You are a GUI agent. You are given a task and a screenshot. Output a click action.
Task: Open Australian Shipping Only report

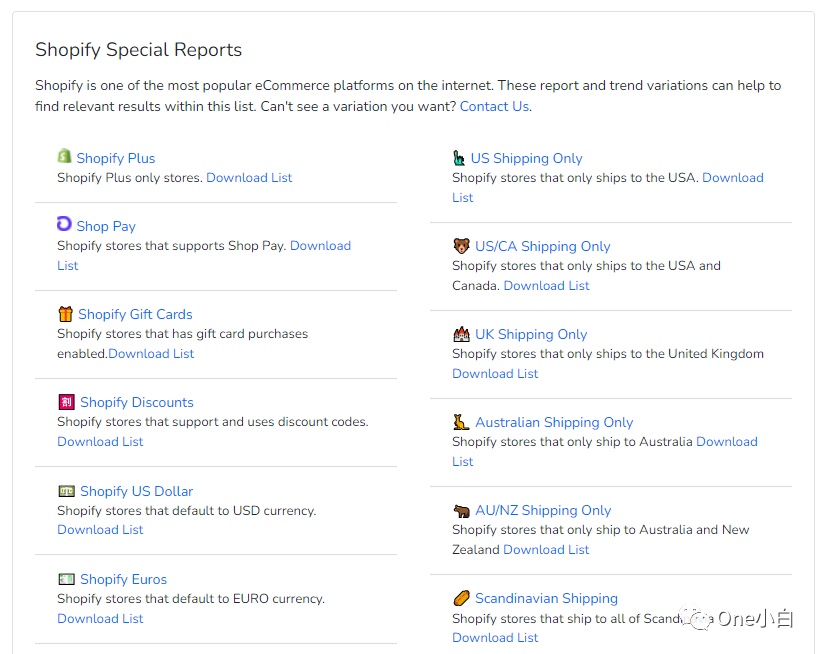(x=554, y=422)
